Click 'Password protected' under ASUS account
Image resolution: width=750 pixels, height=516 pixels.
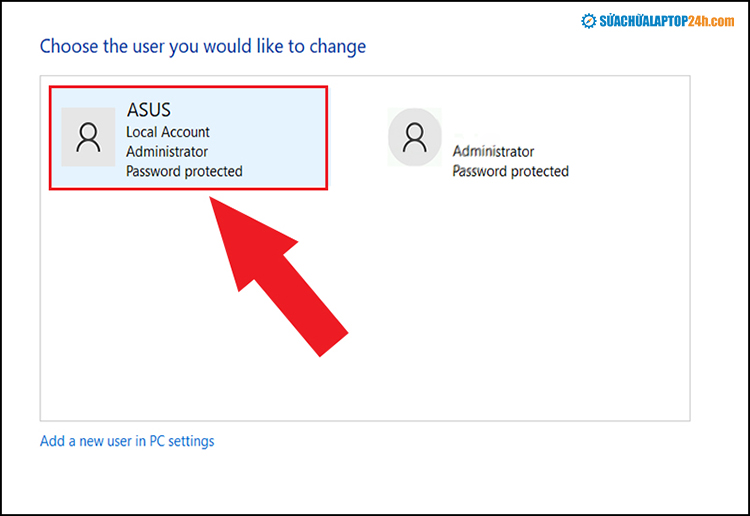[x=184, y=171]
